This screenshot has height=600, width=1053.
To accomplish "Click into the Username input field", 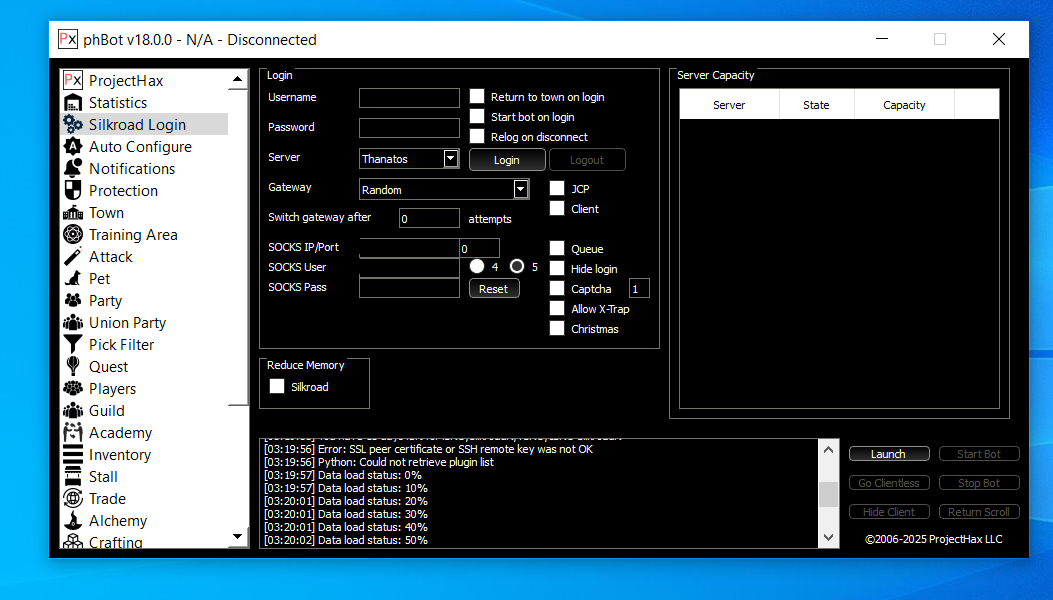I will click(409, 98).
